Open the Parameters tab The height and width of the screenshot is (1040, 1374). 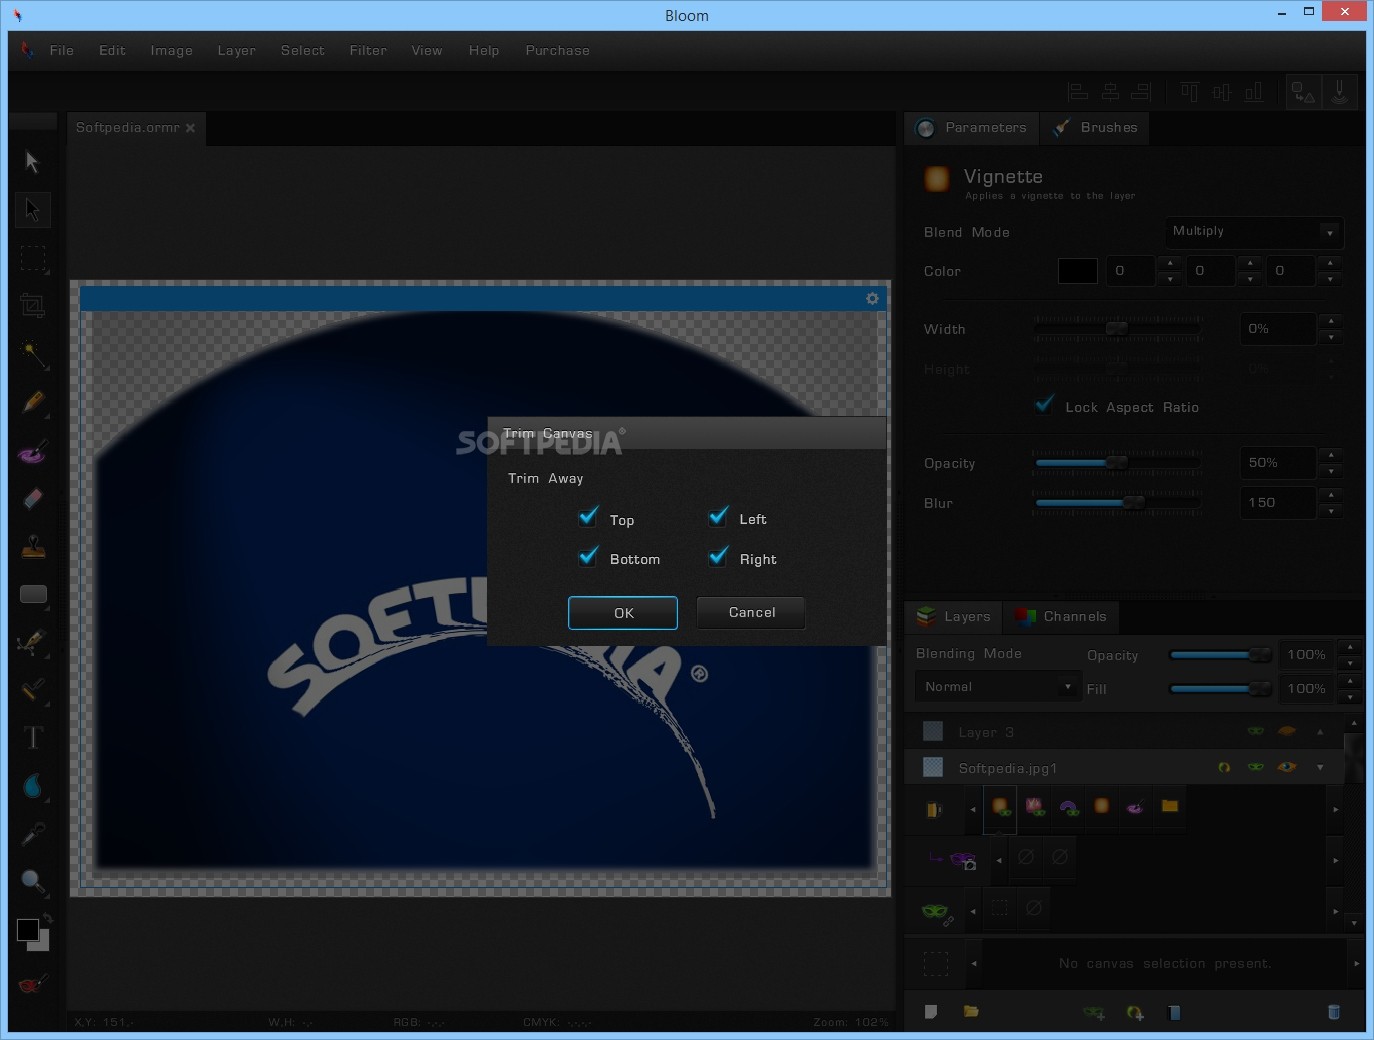972,128
